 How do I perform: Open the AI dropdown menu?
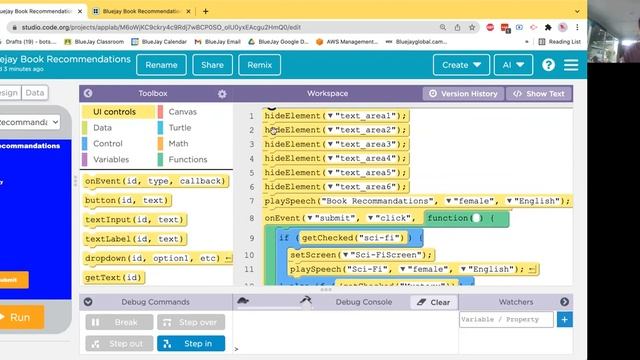click(513, 65)
